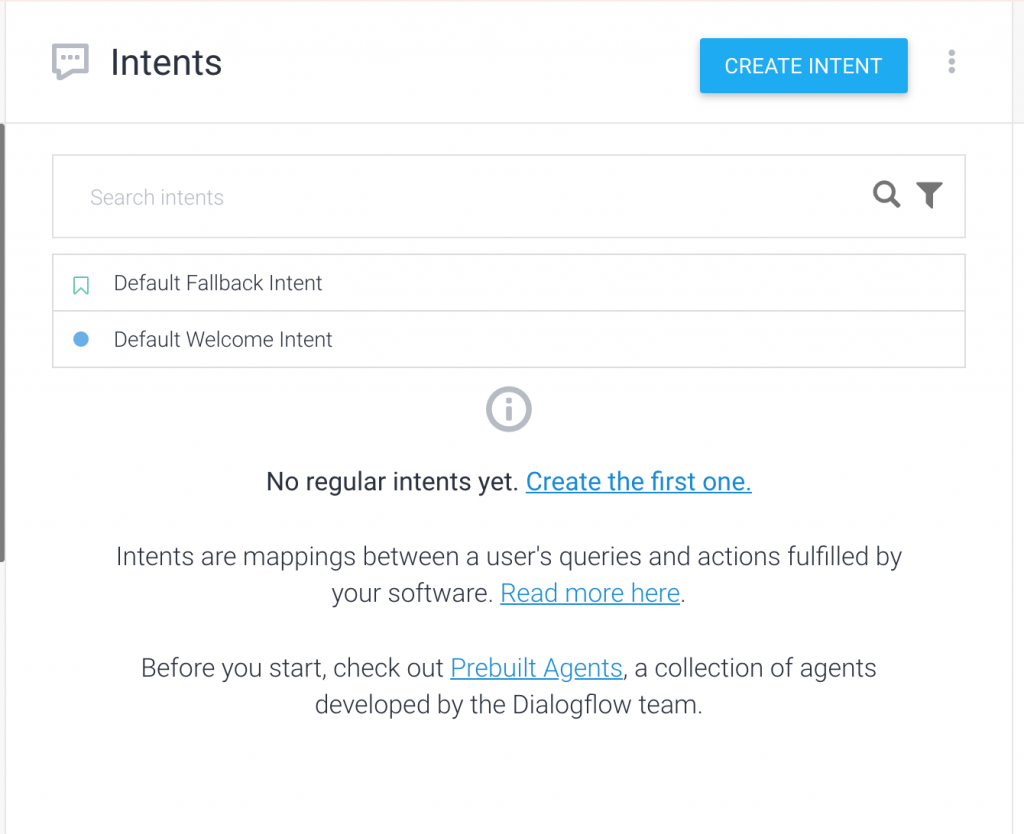Visit the Prebuilt Agents link

[537, 667]
